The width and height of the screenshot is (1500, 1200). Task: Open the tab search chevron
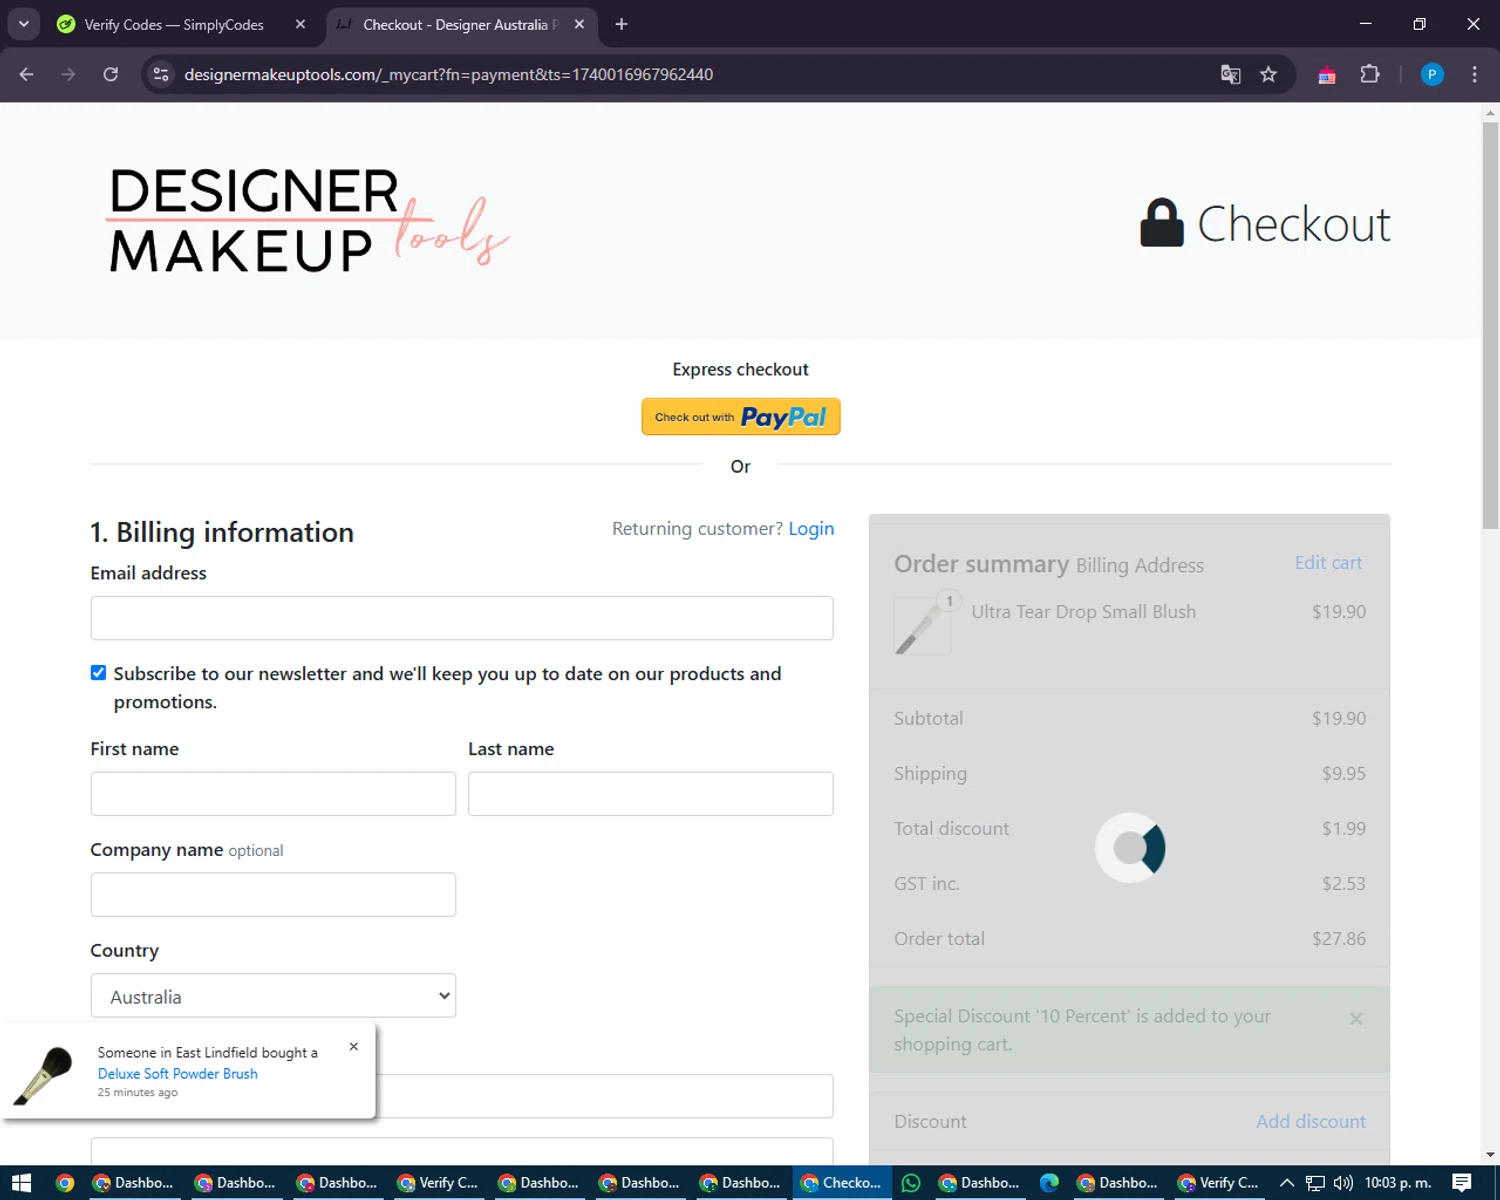[24, 24]
